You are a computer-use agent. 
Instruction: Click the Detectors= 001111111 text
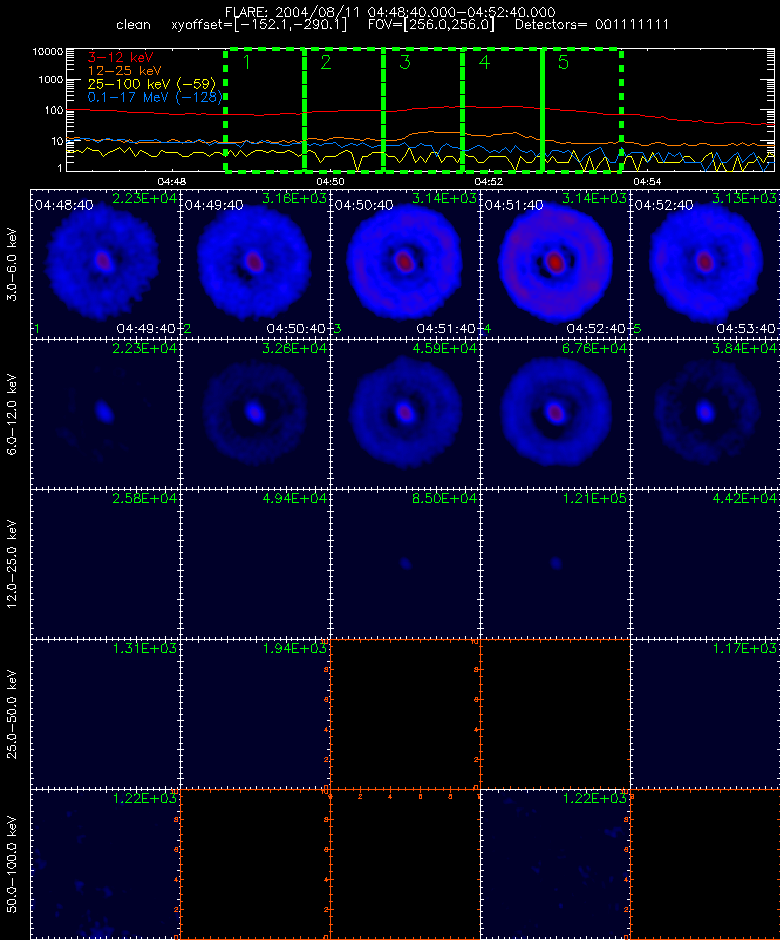[x=592, y=25]
